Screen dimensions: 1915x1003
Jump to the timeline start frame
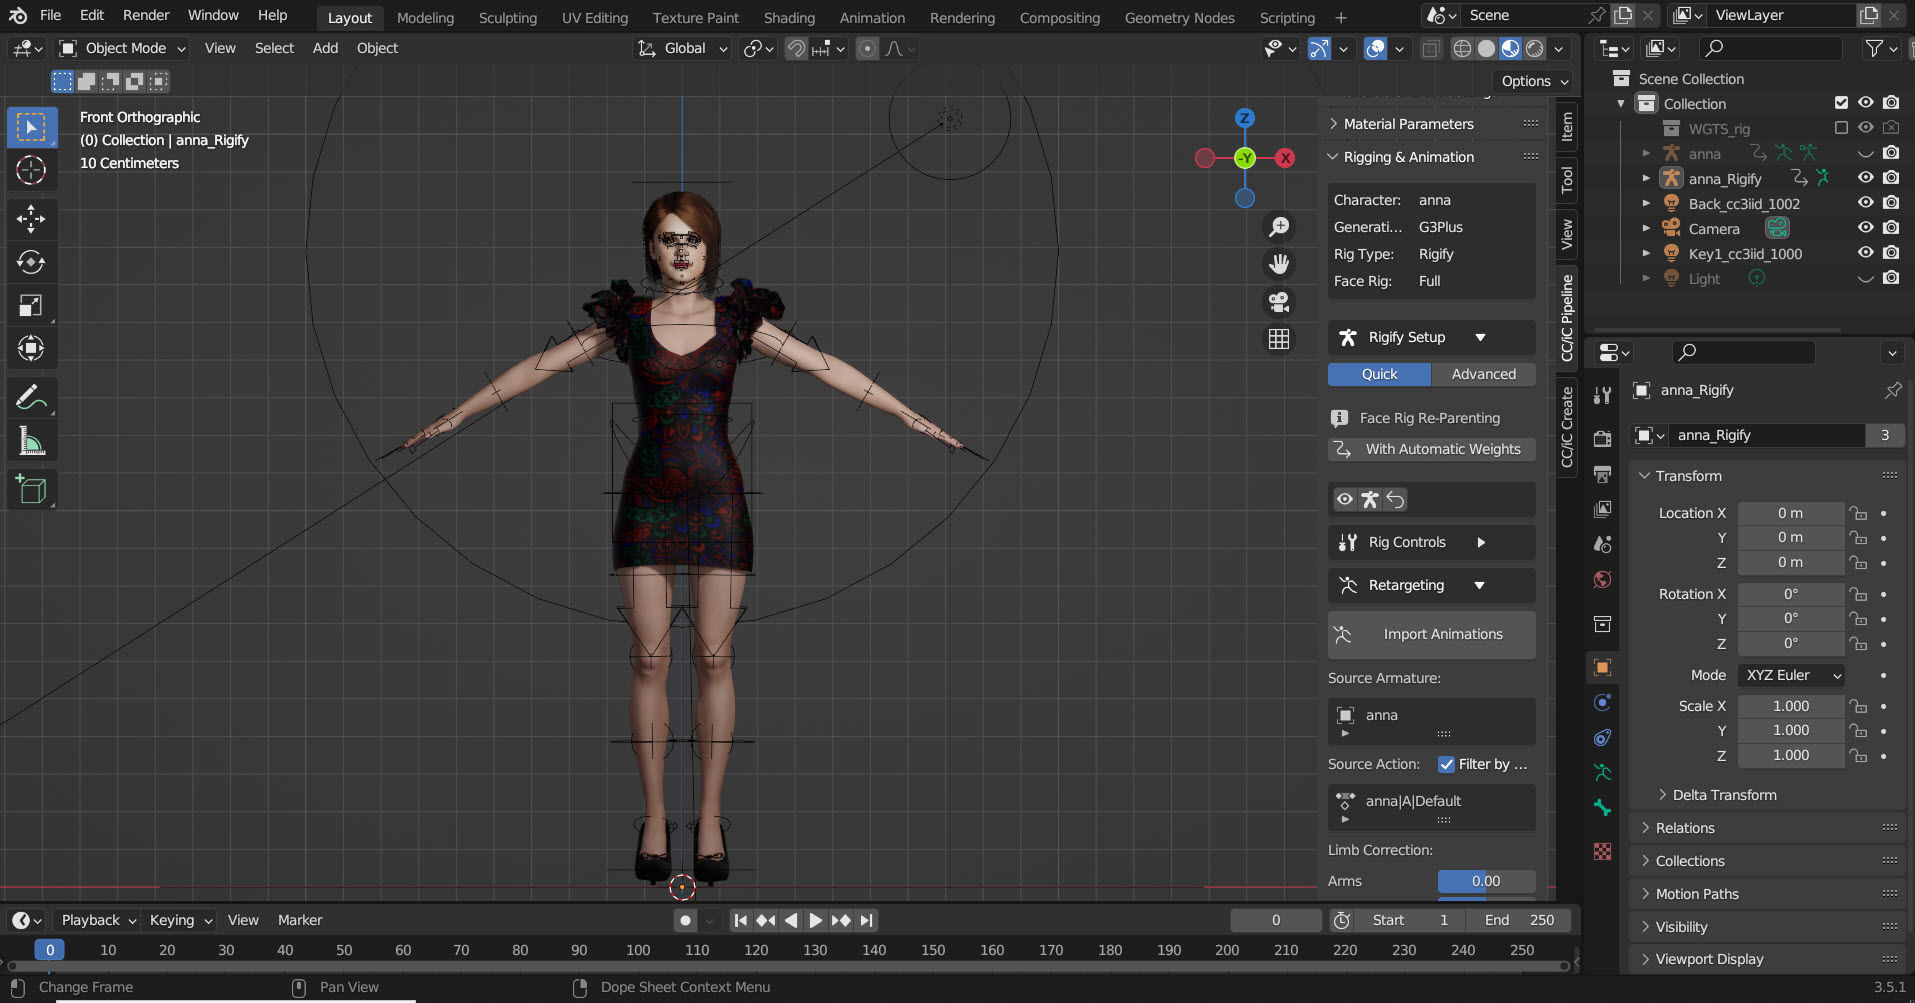tap(740, 920)
